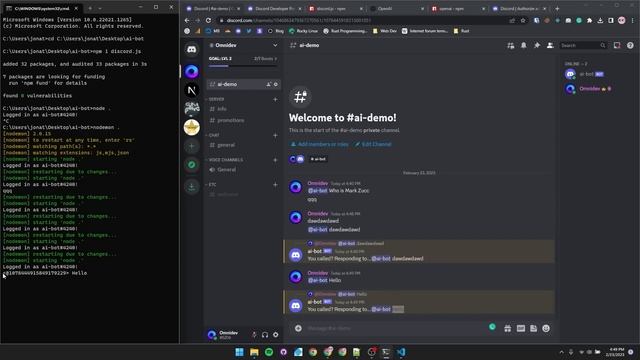Viewport: 640px width, 360px height.
Task: Toggle deafen headphones in user panel
Action: coord(265,335)
